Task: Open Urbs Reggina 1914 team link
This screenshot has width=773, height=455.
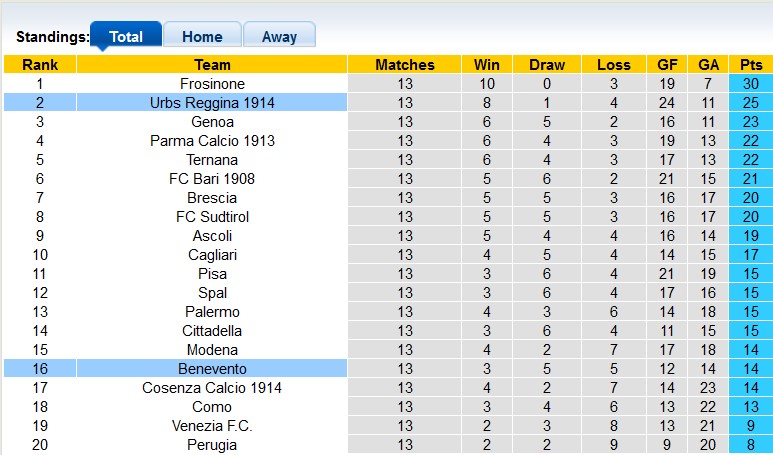Action: pyautogui.click(x=212, y=103)
